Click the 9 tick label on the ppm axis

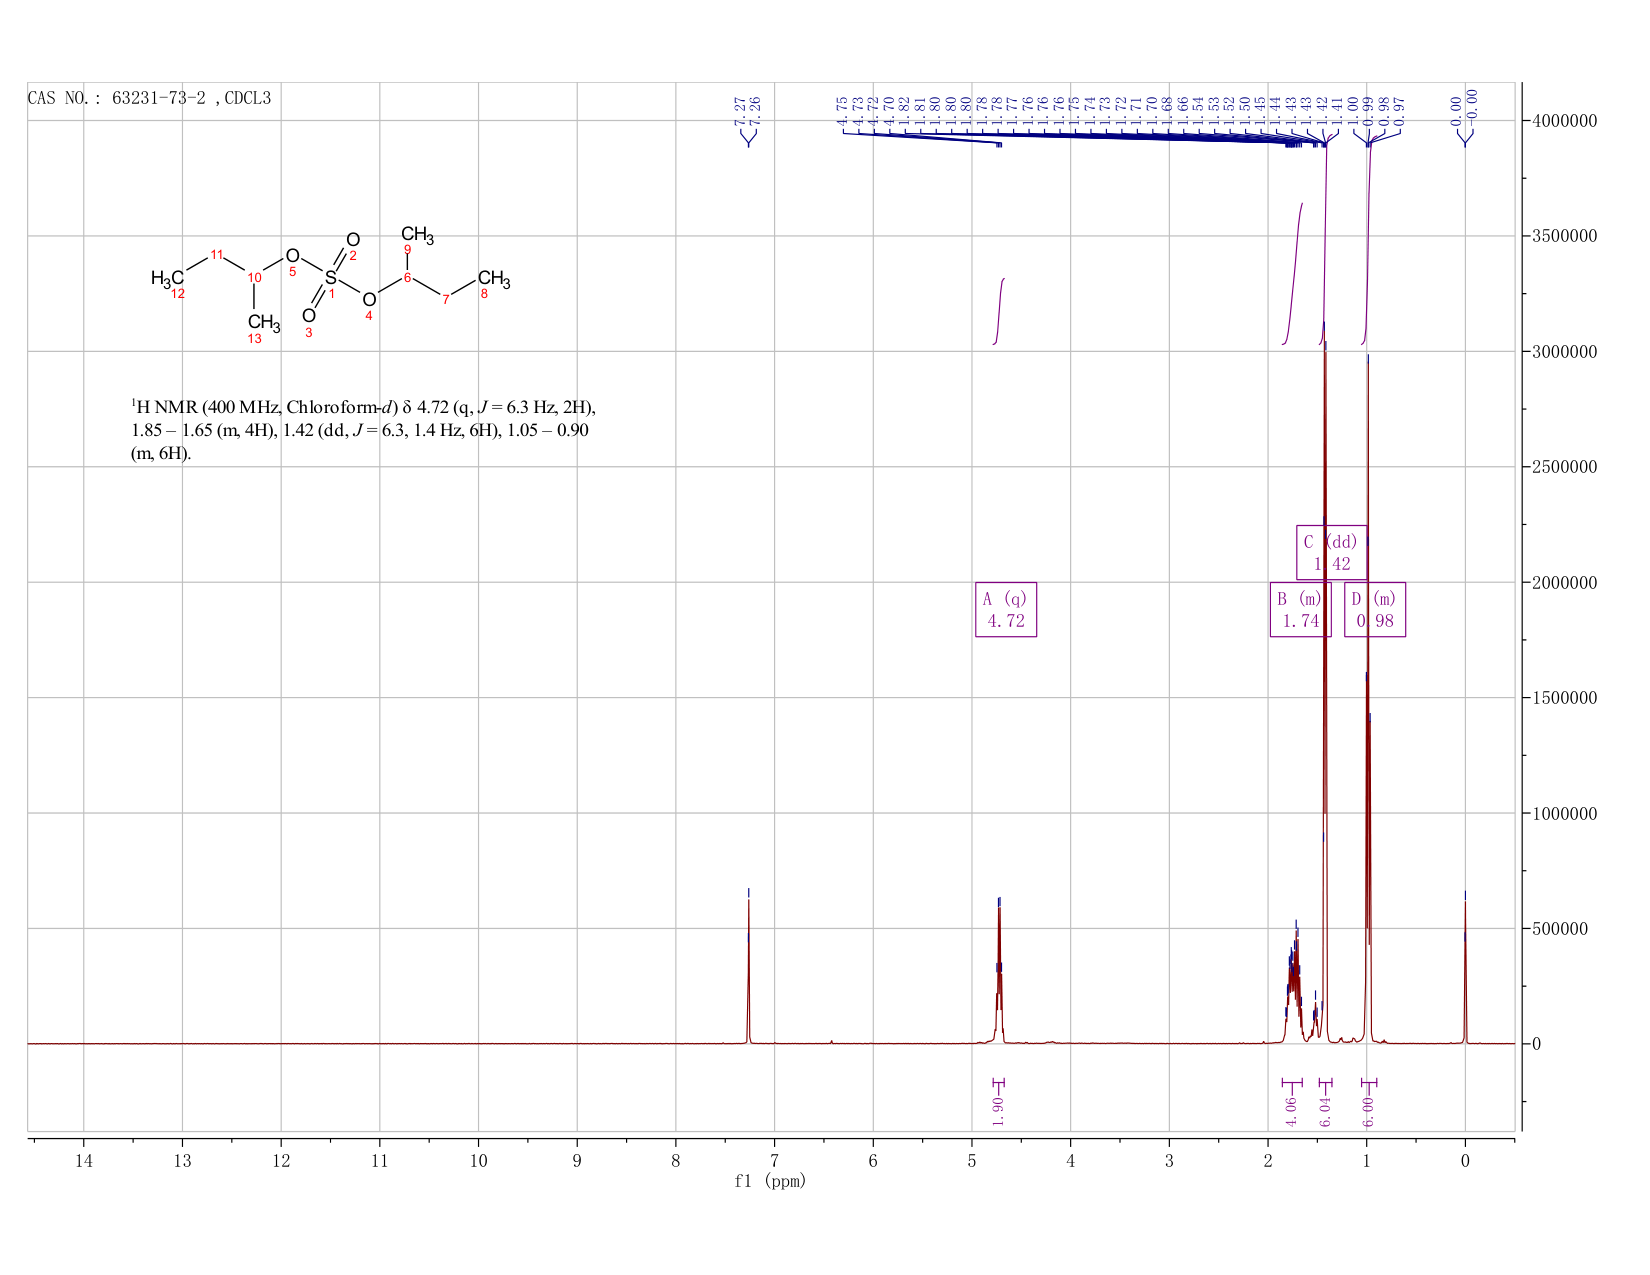coord(577,1160)
